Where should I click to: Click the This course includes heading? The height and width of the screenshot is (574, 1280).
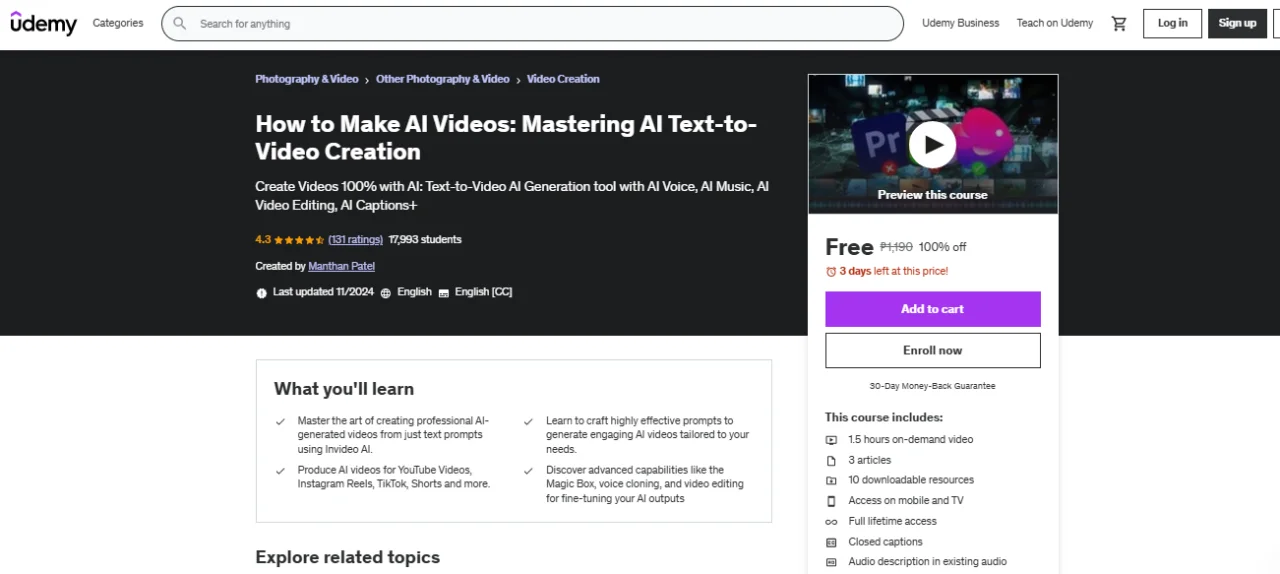tap(884, 417)
